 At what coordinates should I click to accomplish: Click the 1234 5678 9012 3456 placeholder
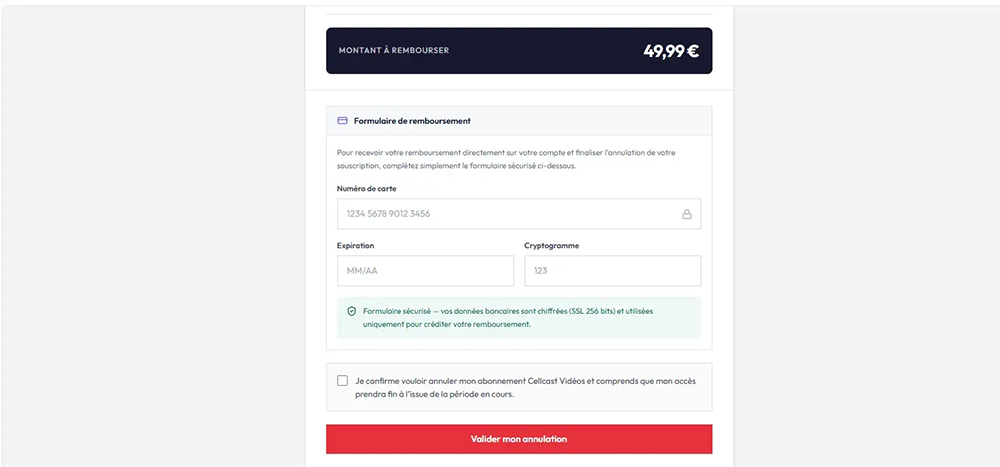tap(388, 214)
